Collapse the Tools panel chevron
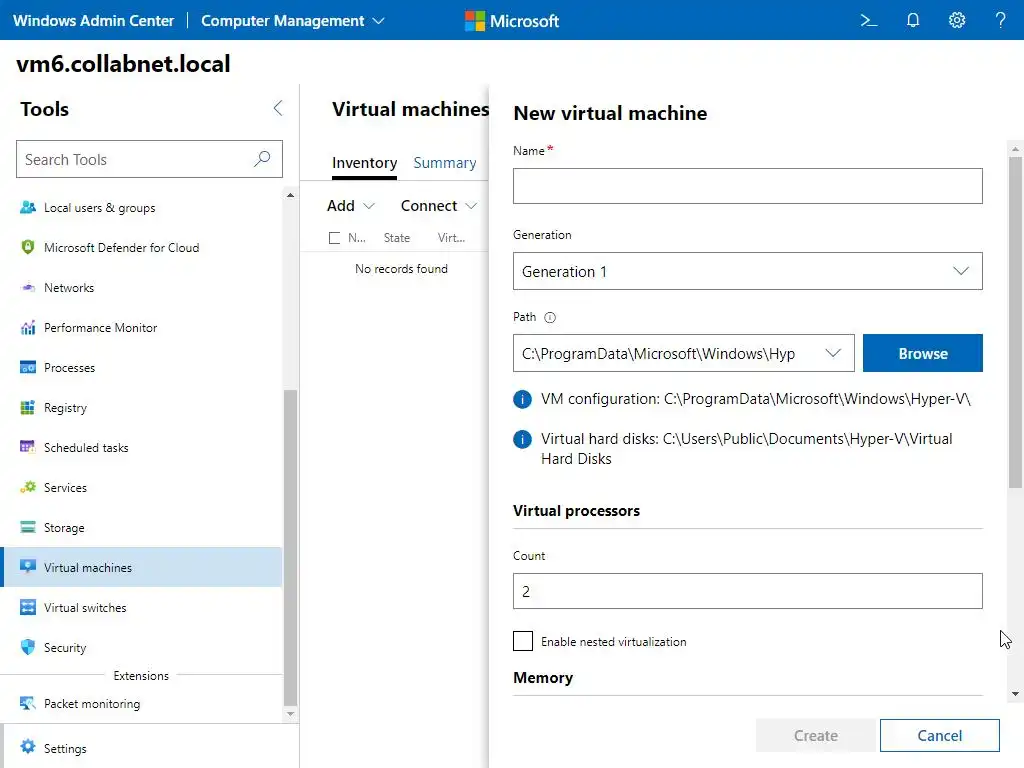The image size is (1024, 768). pyautogui.click(x=278, y=109)
